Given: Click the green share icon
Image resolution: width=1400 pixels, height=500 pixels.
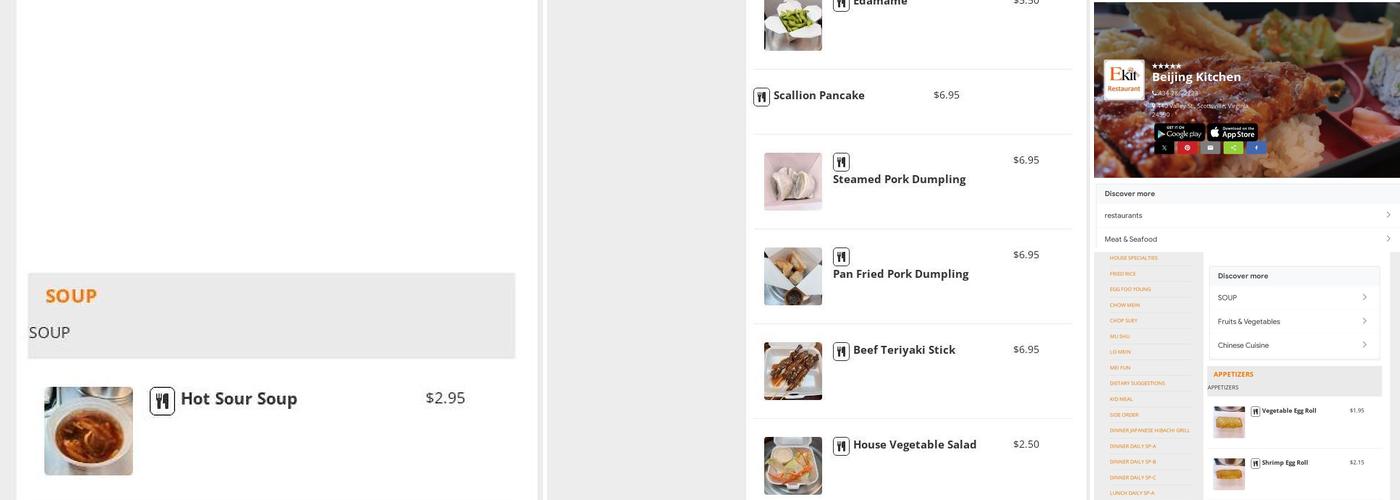Looking at the screenshot, I should [x=1233, y=148].
